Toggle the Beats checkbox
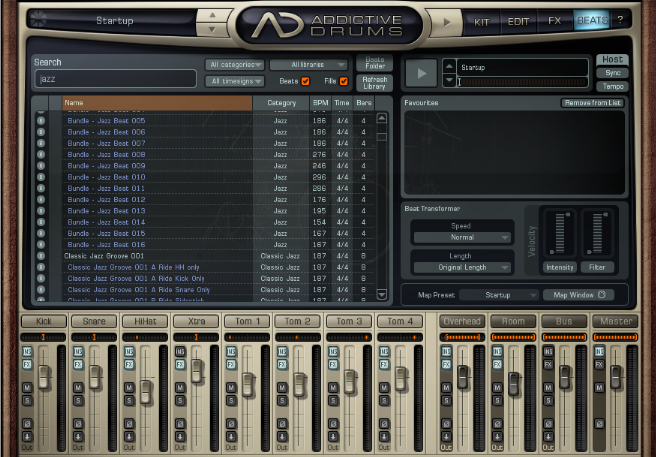The height and width of the screenshot is (457, 656). [306, 81]
